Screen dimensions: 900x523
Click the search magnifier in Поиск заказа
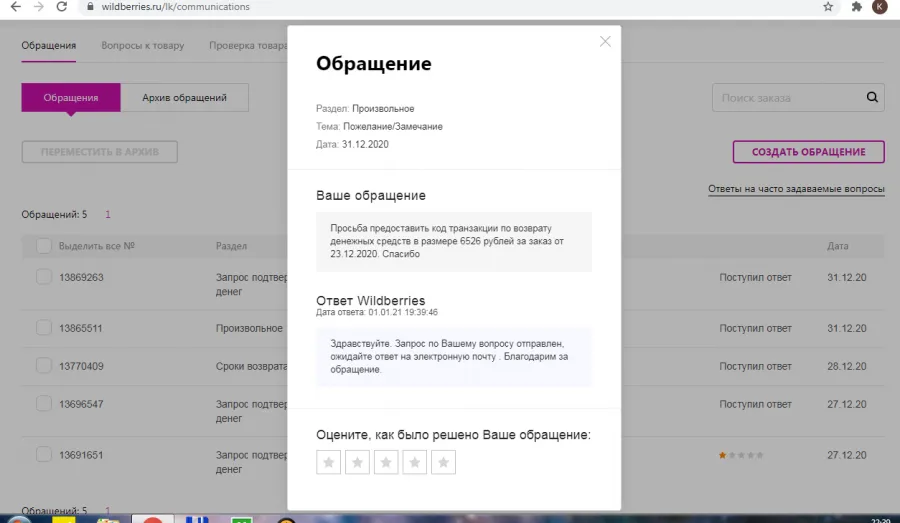[x=872, y=97]
